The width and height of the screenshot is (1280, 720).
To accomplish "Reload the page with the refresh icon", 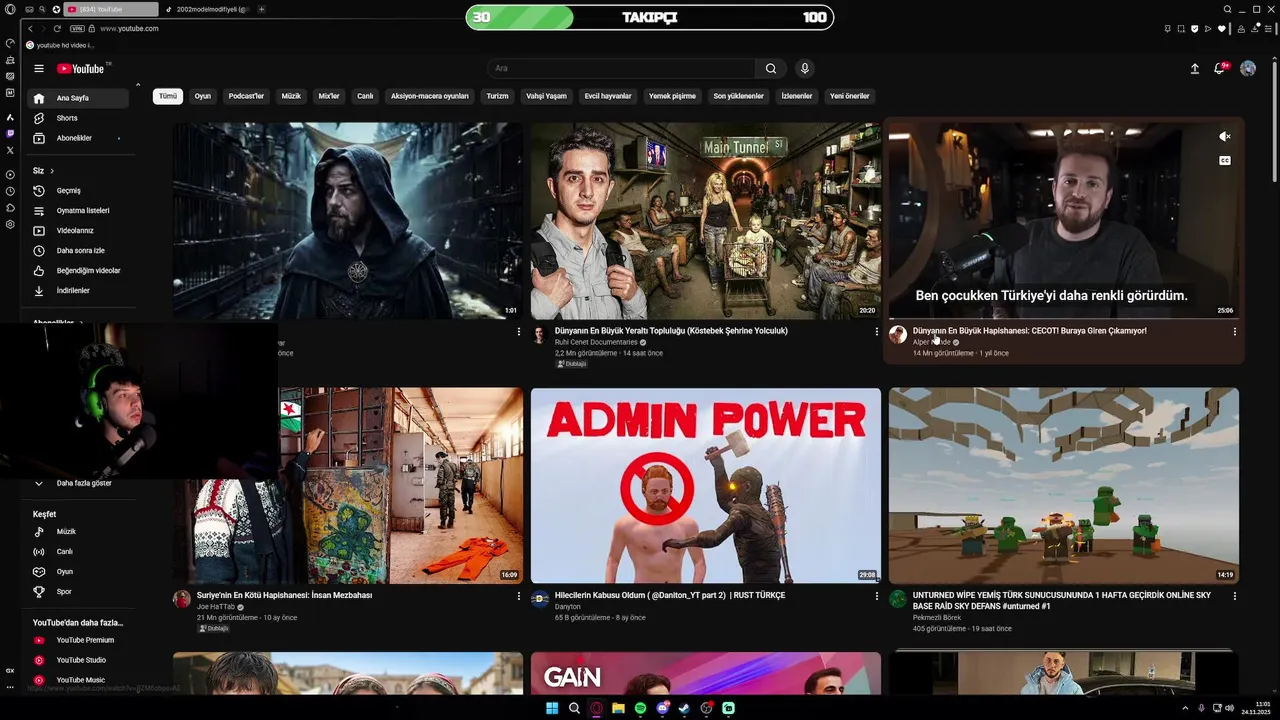I will pos(57,28).
